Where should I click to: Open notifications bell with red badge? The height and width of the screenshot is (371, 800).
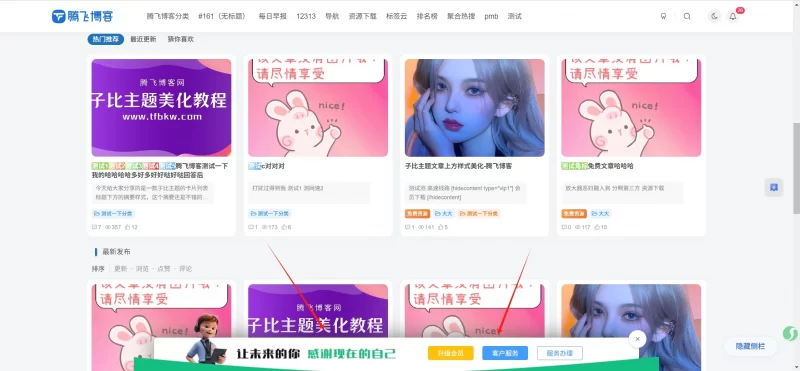click(733, 16)
